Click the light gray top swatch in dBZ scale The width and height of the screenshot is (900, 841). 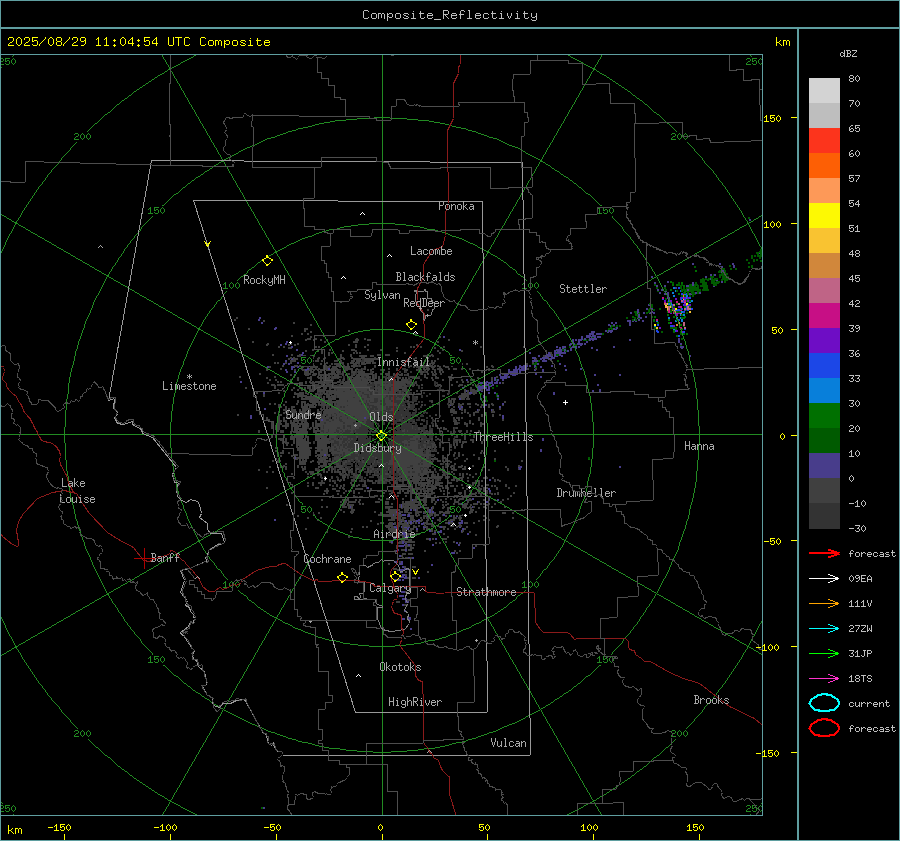824,91
